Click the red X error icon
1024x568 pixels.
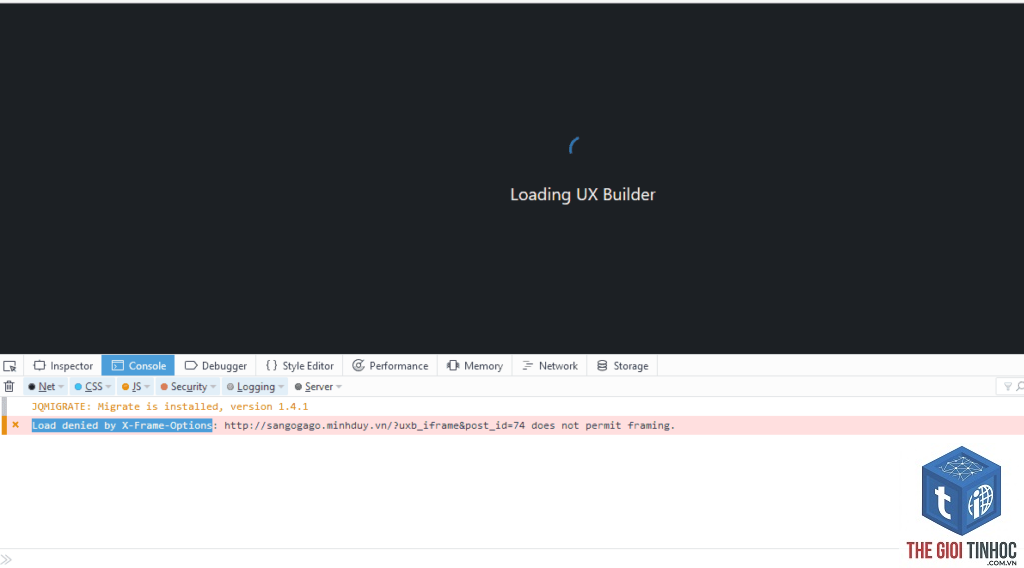(x=16, y=425)
